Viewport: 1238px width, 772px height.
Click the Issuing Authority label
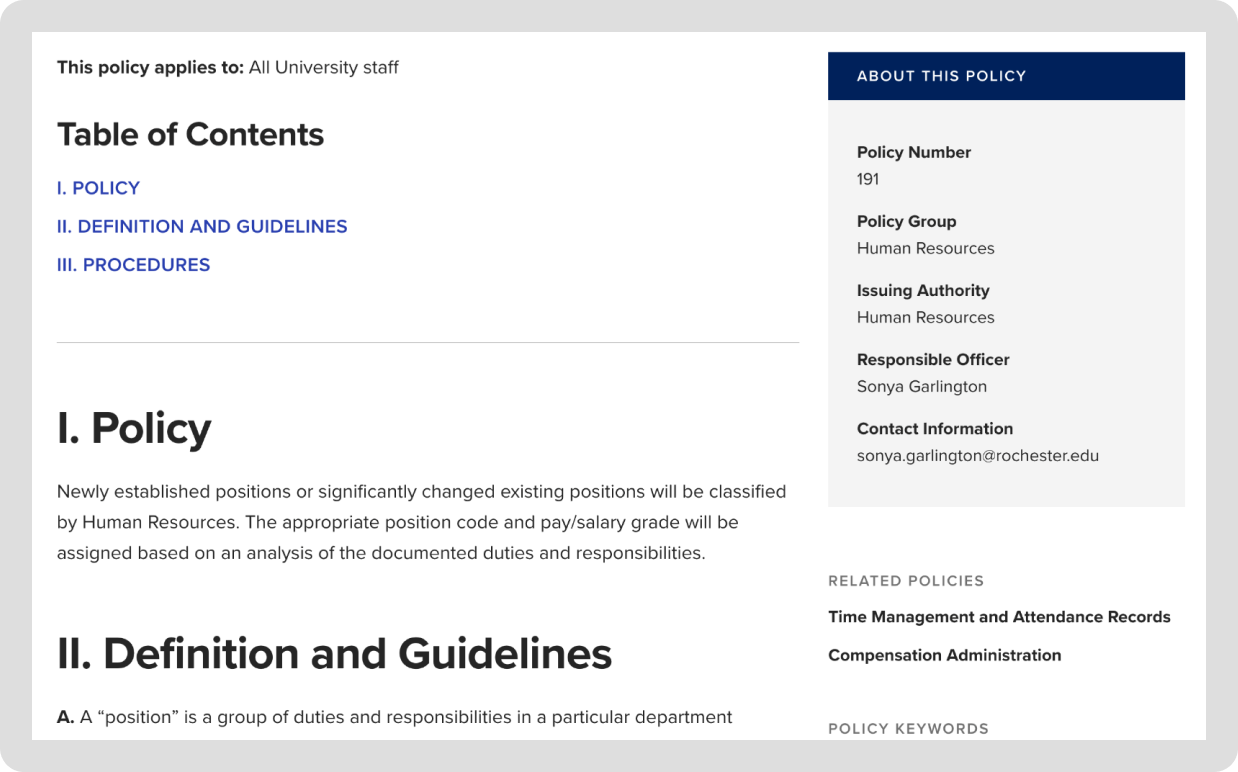[x=922, y=290]
